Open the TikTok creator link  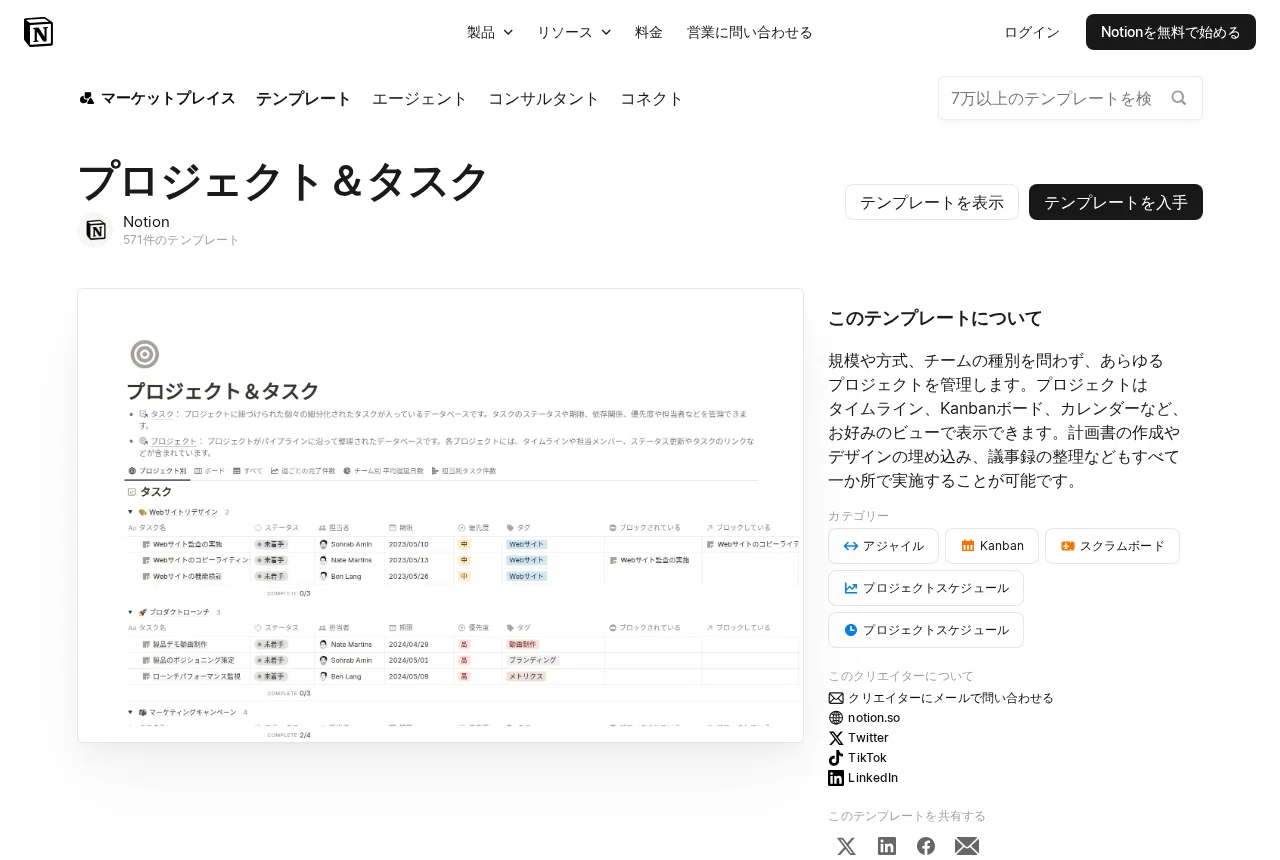867,757
